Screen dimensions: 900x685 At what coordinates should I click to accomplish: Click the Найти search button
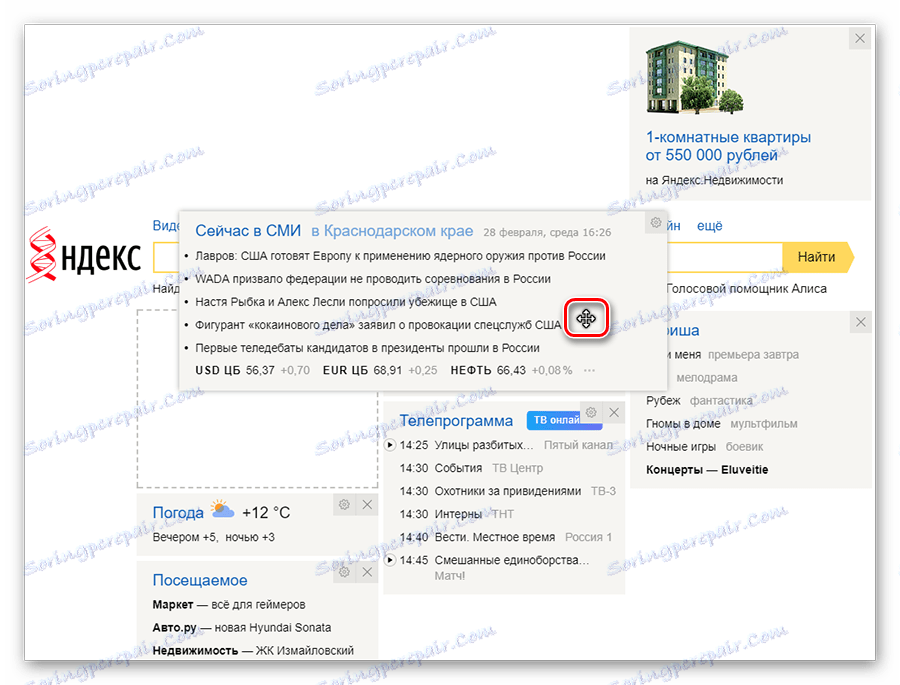click(817, 257)
